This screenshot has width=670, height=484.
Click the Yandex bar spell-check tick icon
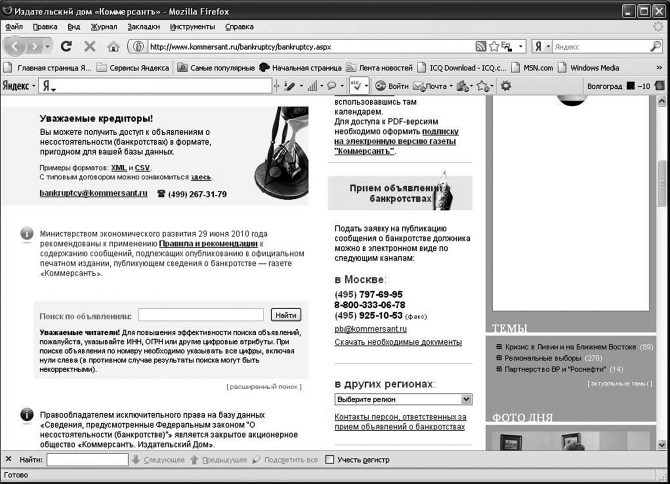click(x=356, y=86)
